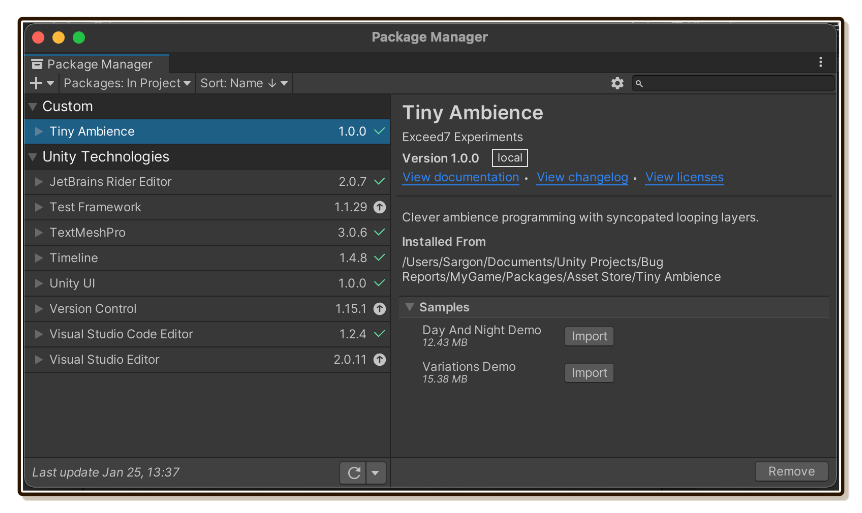
Task: Click the 12.43 MB sample size
Action: (x=445, y=343)
